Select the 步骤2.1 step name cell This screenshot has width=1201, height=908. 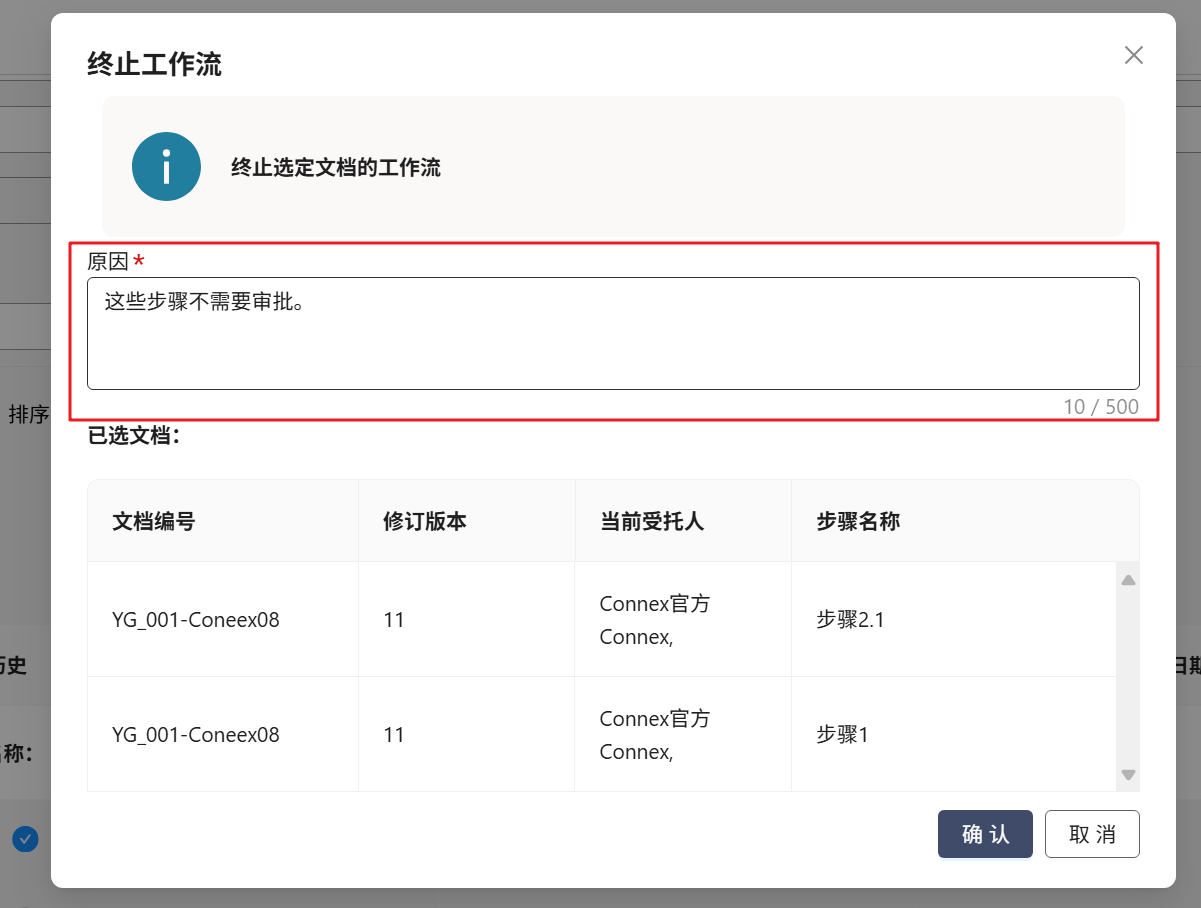pos(850,620)
